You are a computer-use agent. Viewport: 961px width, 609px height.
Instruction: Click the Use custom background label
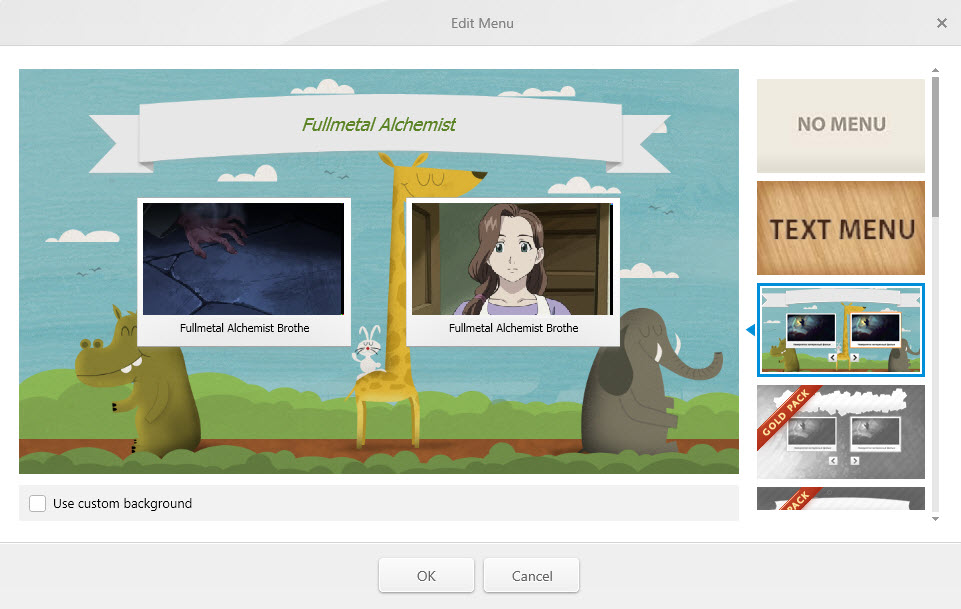(123, 504)
